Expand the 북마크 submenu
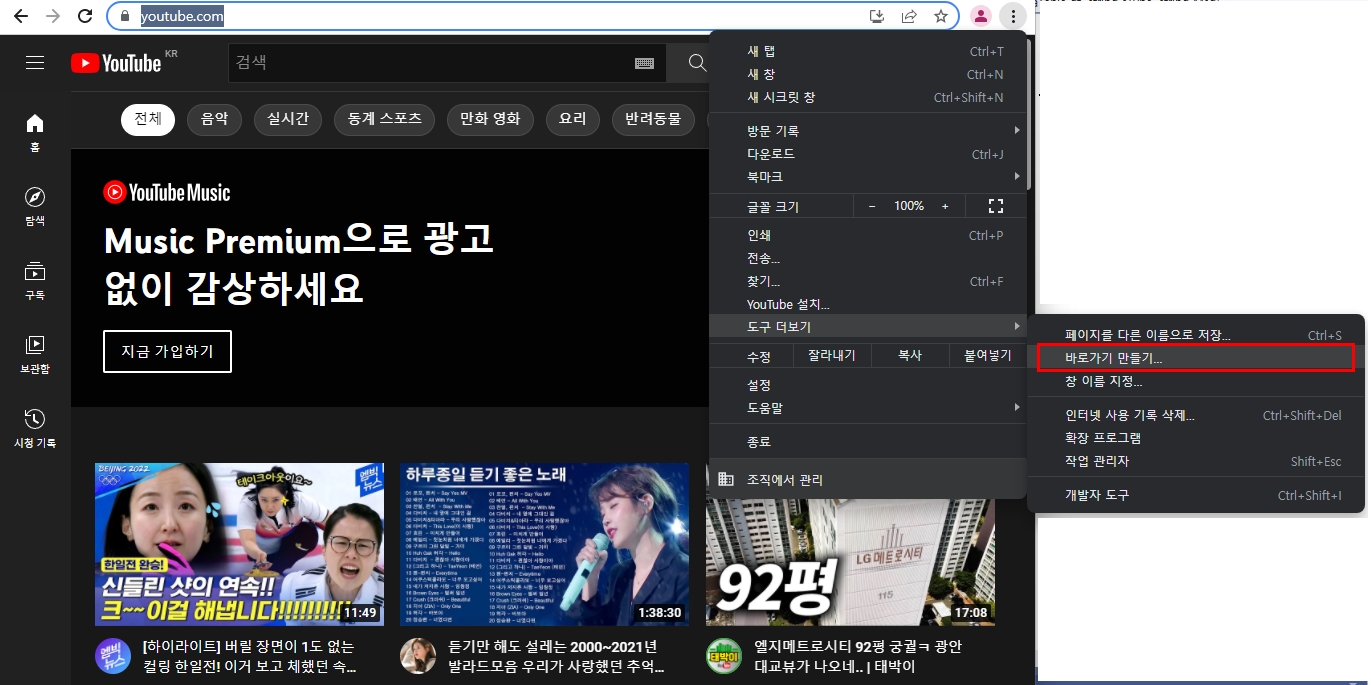This screenshot has width=1371, height=685. [867, 177]
